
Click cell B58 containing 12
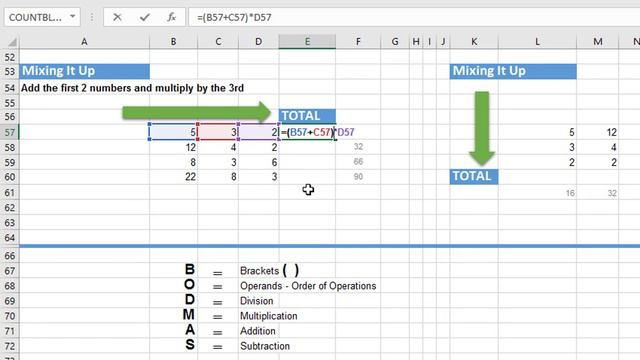coord(173,147)
